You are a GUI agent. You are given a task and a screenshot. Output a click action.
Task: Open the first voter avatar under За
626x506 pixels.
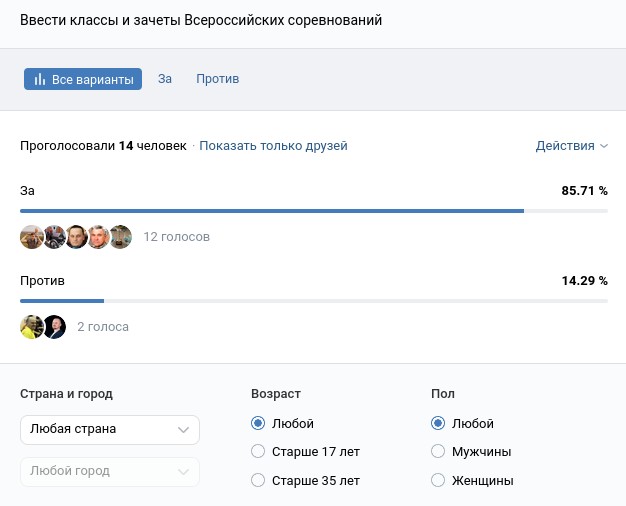click(32, 237)
